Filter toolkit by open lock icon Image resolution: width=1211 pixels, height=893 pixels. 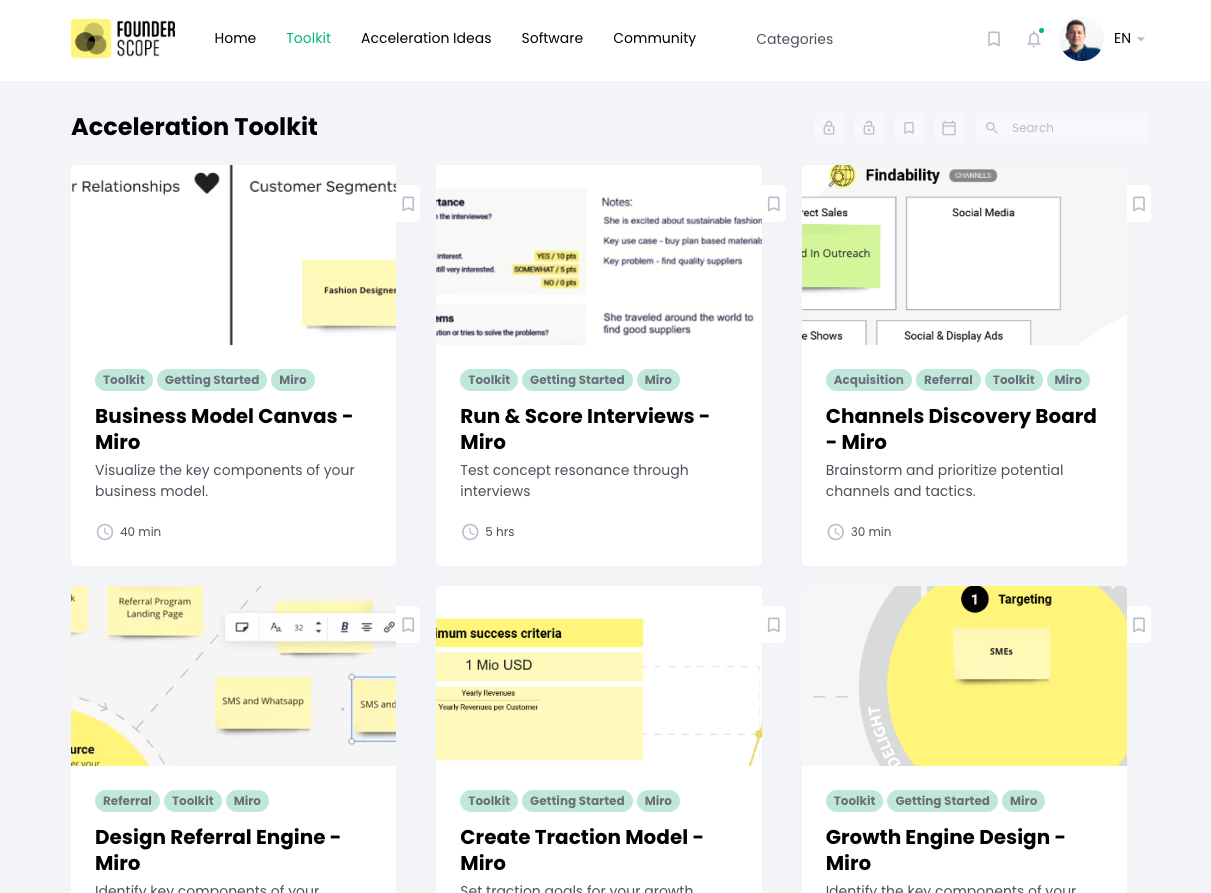coord(869,128)
